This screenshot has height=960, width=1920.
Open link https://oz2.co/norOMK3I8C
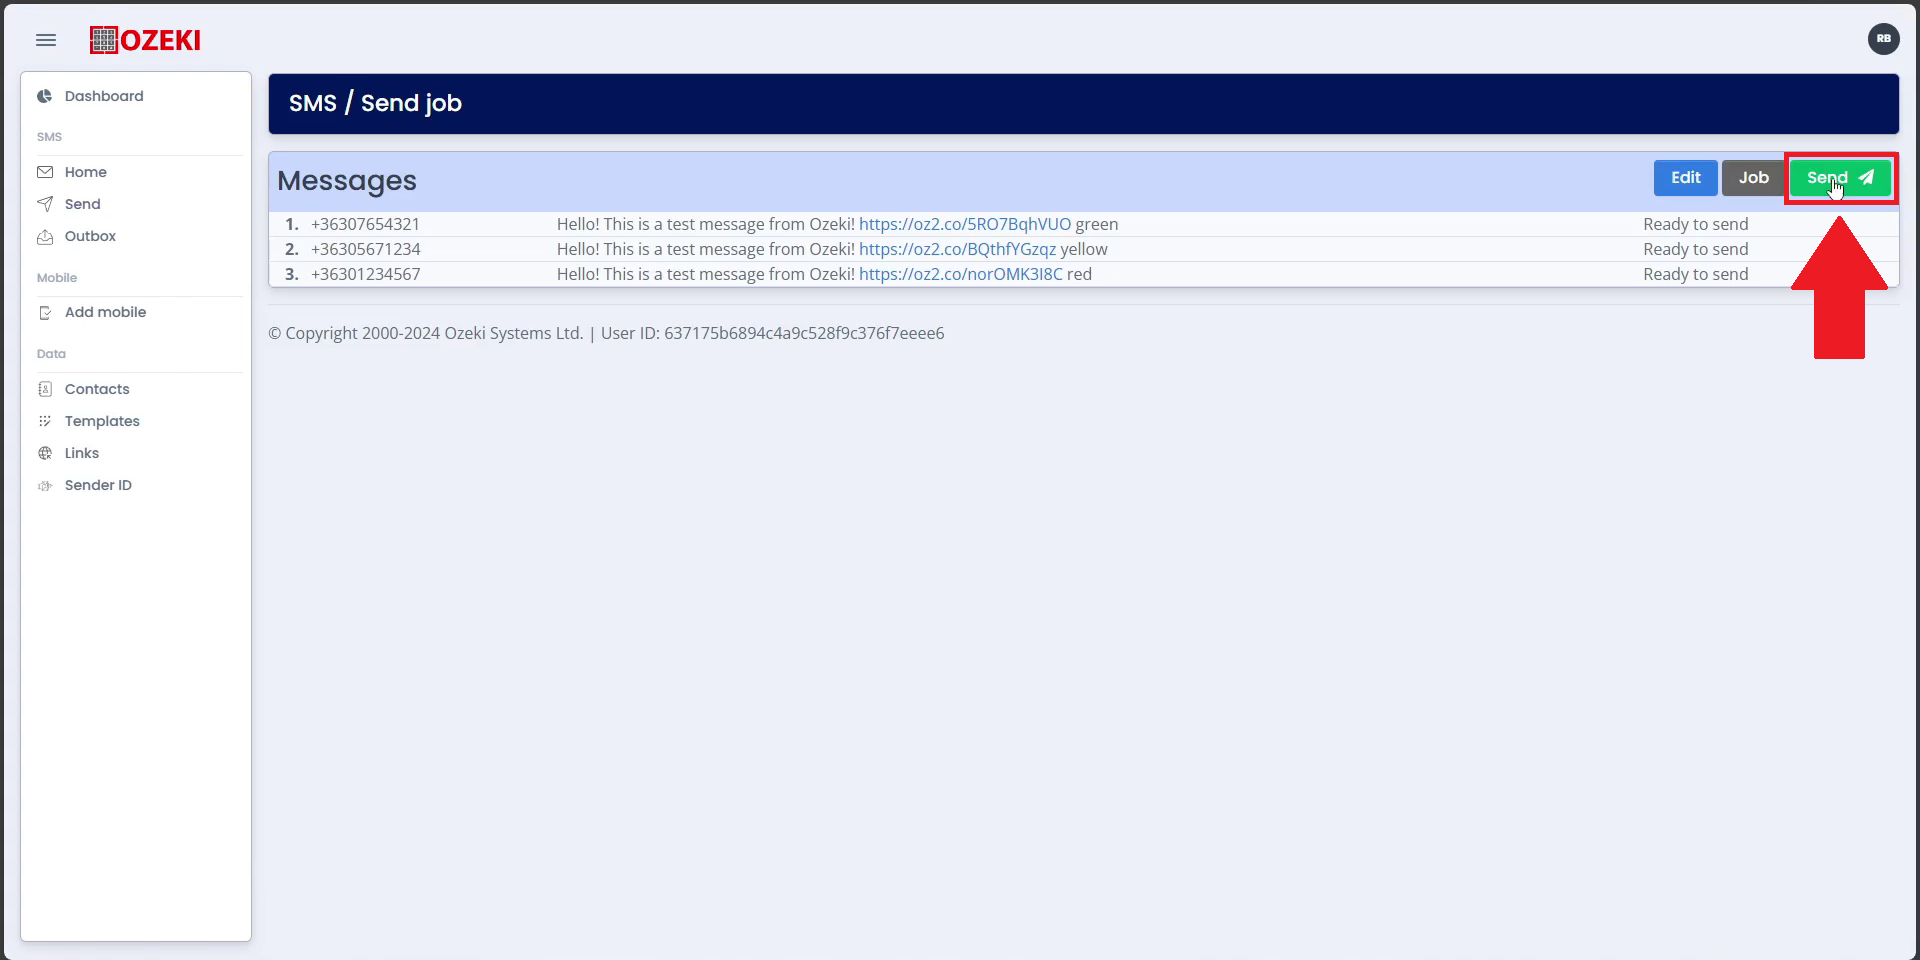pyautogui.click(x=961, y=274)
